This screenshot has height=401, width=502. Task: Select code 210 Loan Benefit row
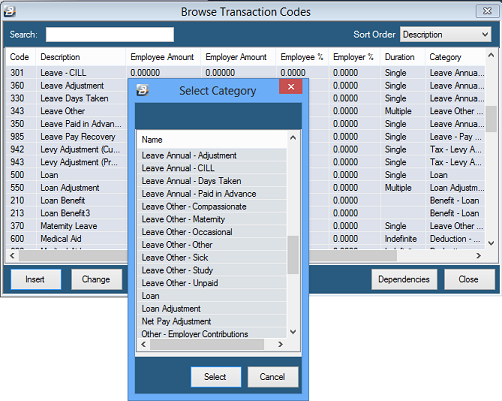67,200
